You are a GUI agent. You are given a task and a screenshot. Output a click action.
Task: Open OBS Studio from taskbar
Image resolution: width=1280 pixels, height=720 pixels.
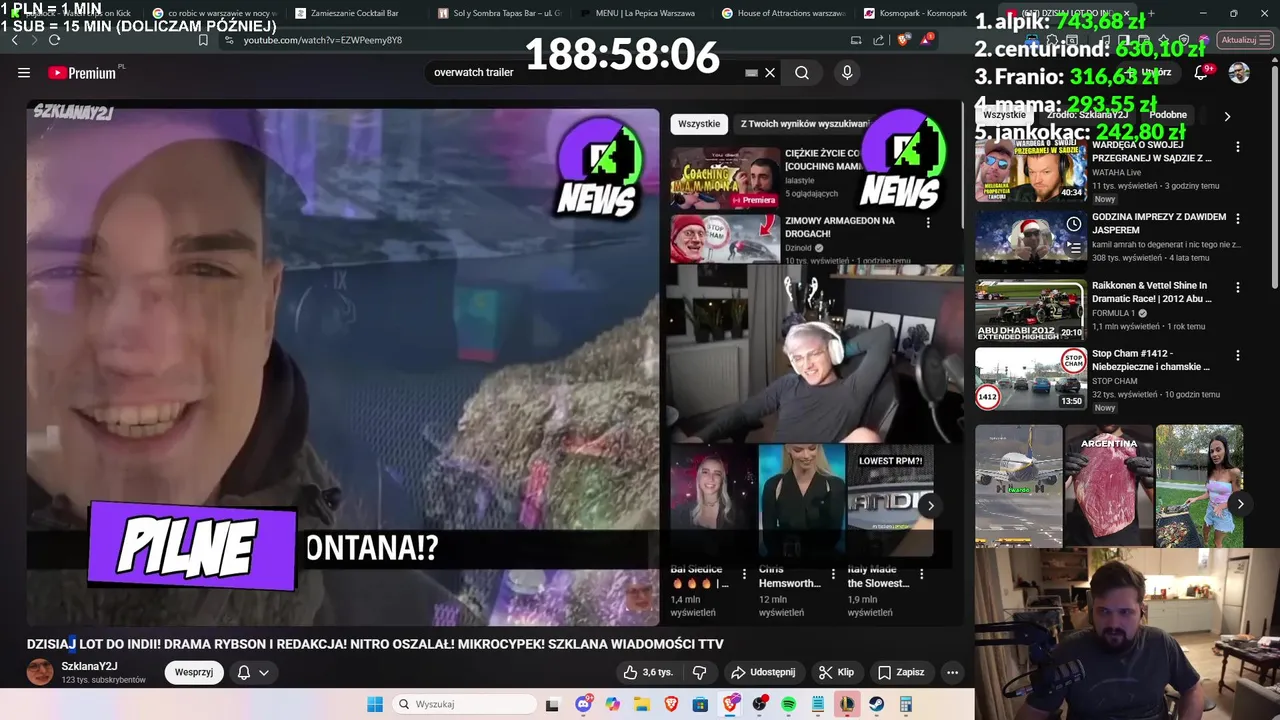pyautogui.click(x=759, y=704)
